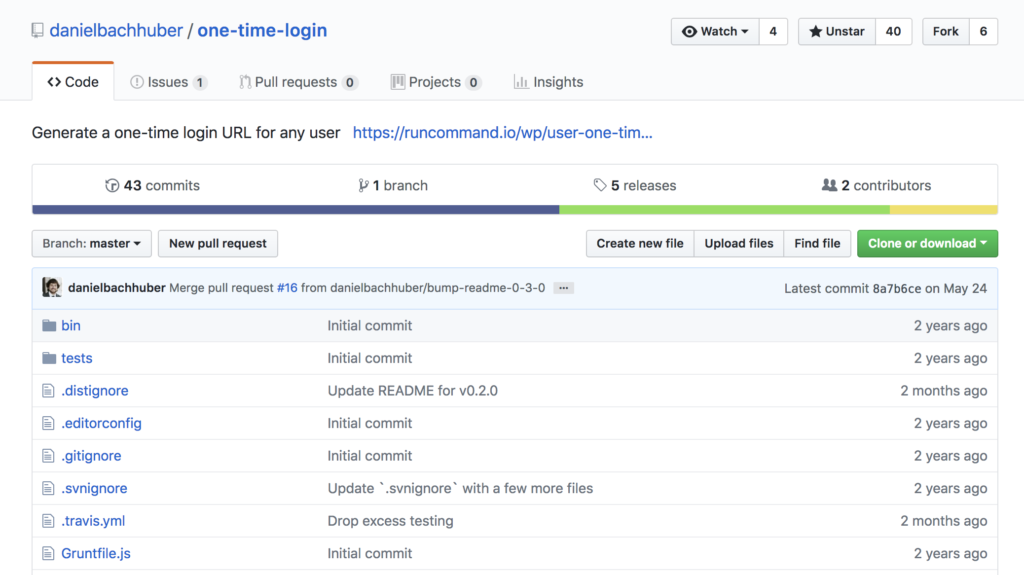Open the Clone or download dropdown
The image size is (1024, 575).
point(927,243)
